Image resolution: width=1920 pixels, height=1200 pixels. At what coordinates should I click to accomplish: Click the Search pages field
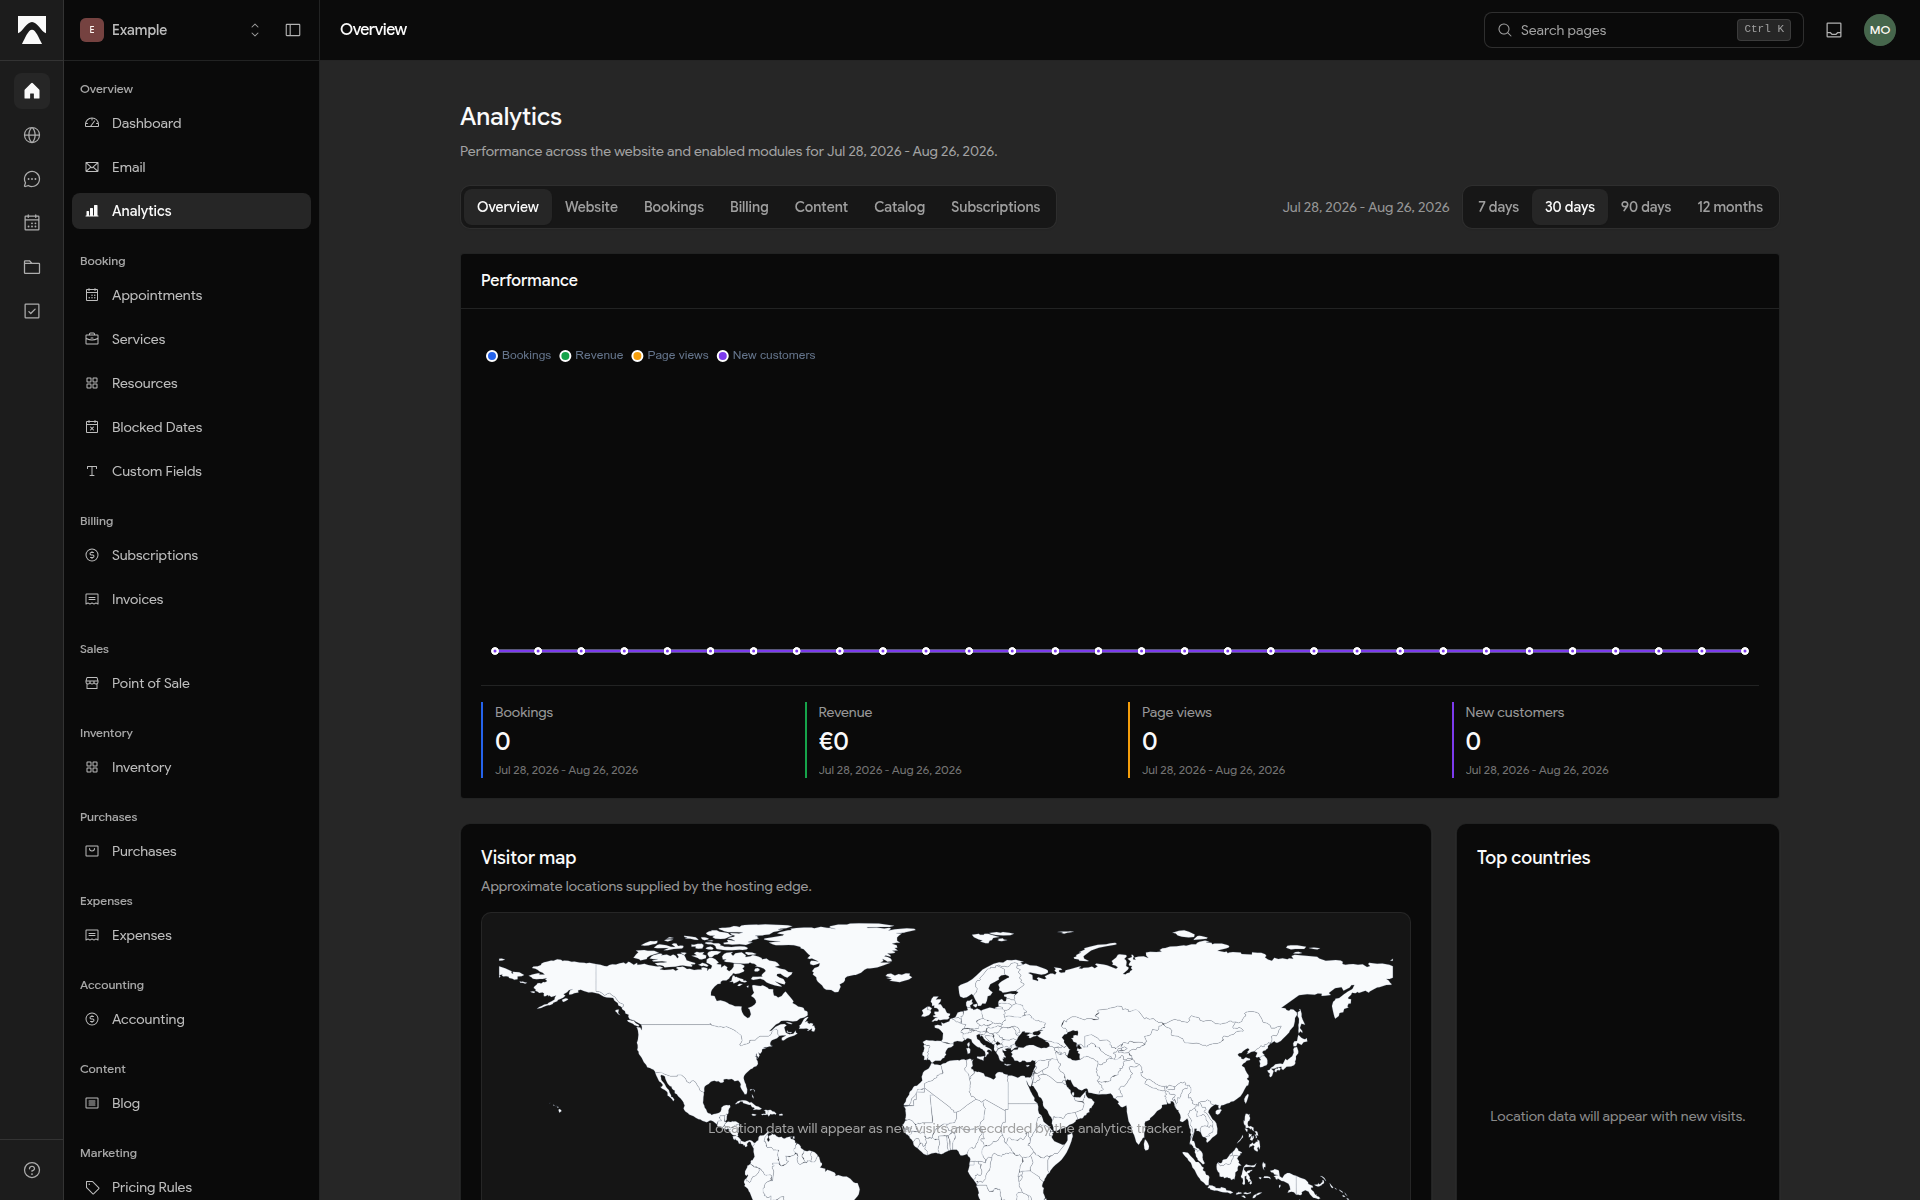(1643, 30)
